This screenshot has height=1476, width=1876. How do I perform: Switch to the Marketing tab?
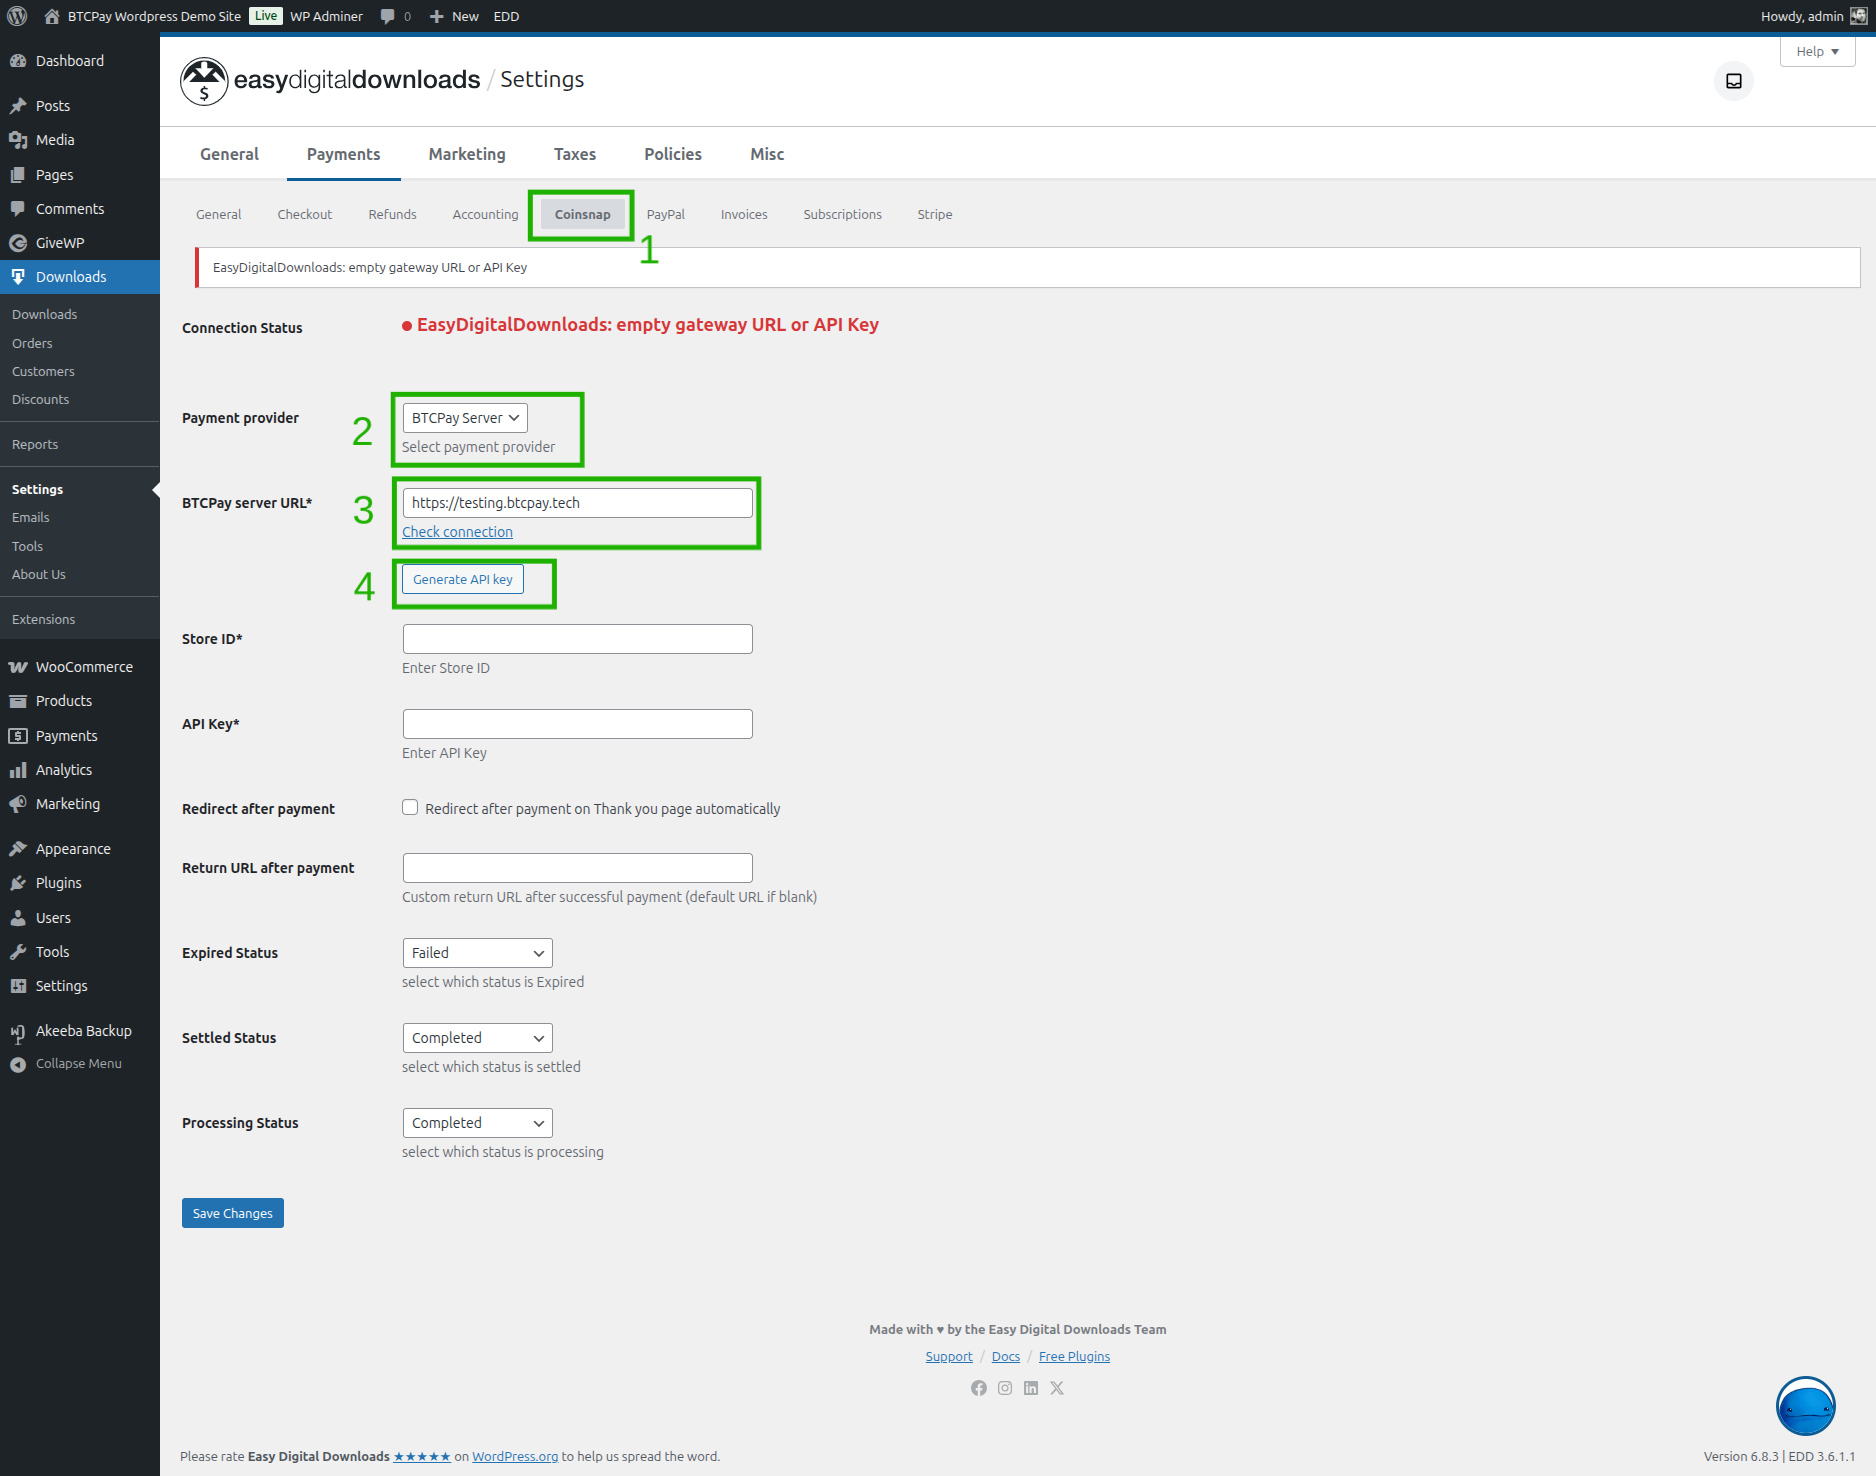[467, 154]
